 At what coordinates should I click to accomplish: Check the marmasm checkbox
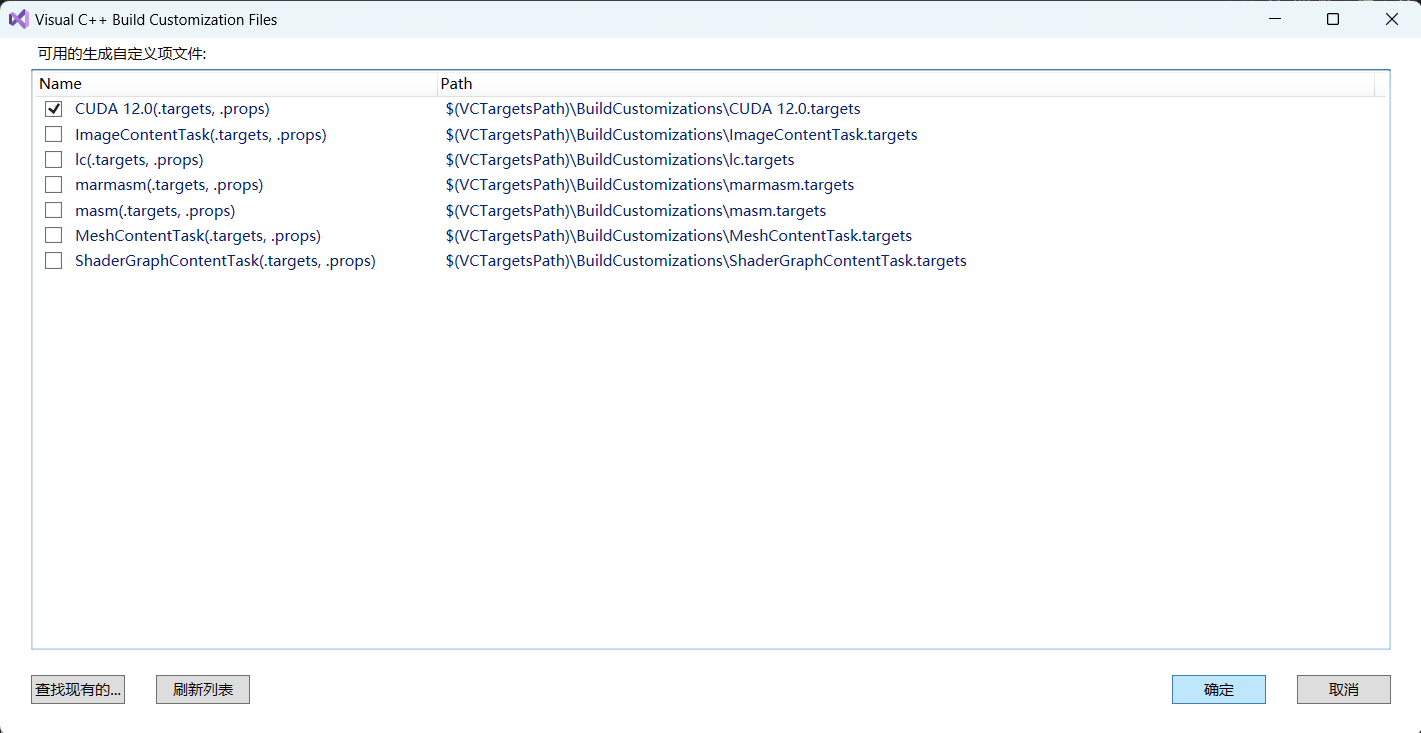click(54, 185)
